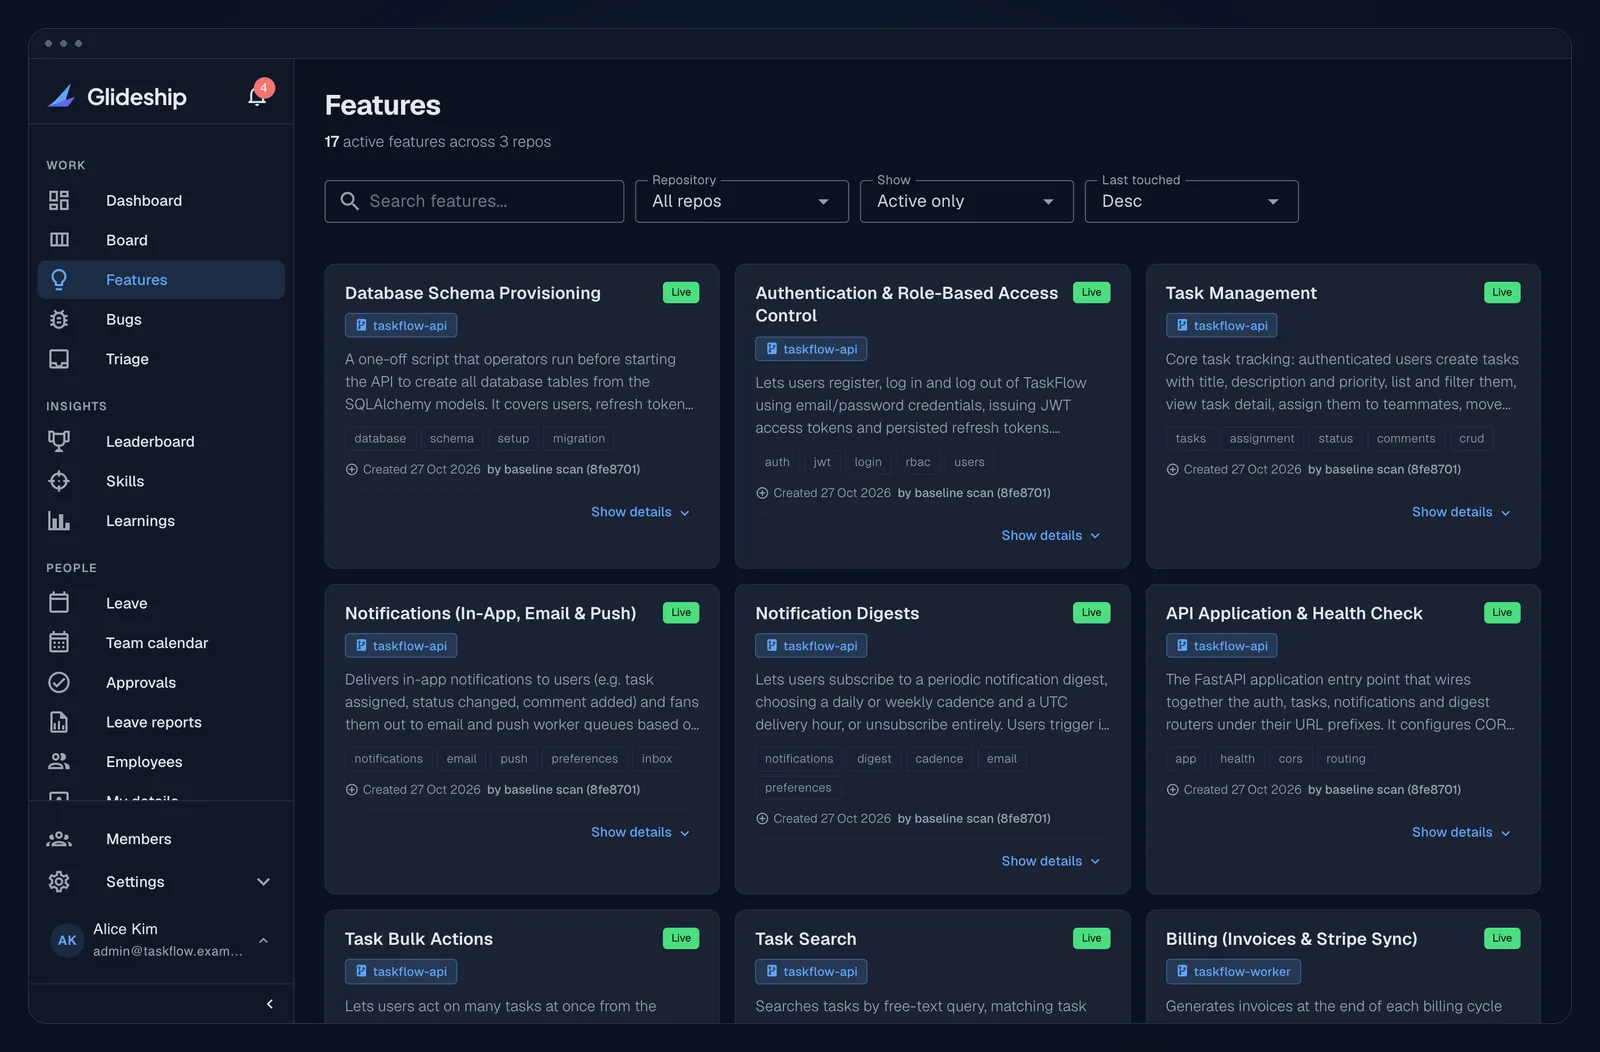1600x1052 pixels.
Task: Click the Skills crosshair icon
Action: pyautogui.click(x=59, y=481)
